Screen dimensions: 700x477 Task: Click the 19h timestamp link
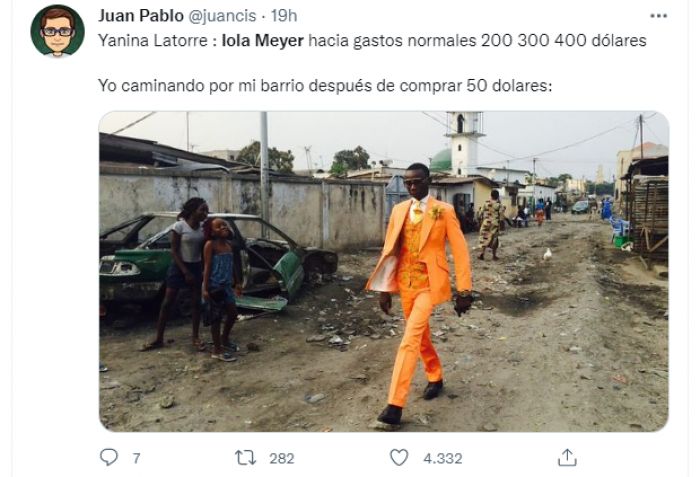coord(284,16)
